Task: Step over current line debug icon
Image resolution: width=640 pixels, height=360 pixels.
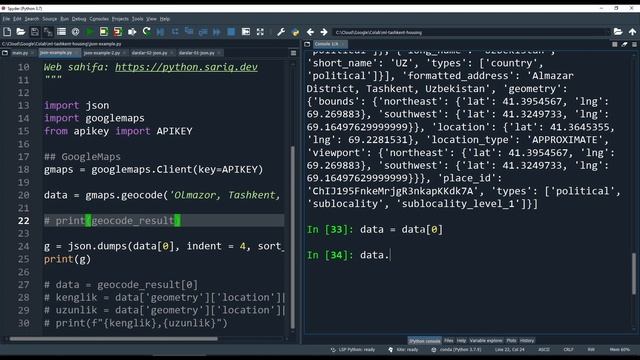Action: click(175, 32)
